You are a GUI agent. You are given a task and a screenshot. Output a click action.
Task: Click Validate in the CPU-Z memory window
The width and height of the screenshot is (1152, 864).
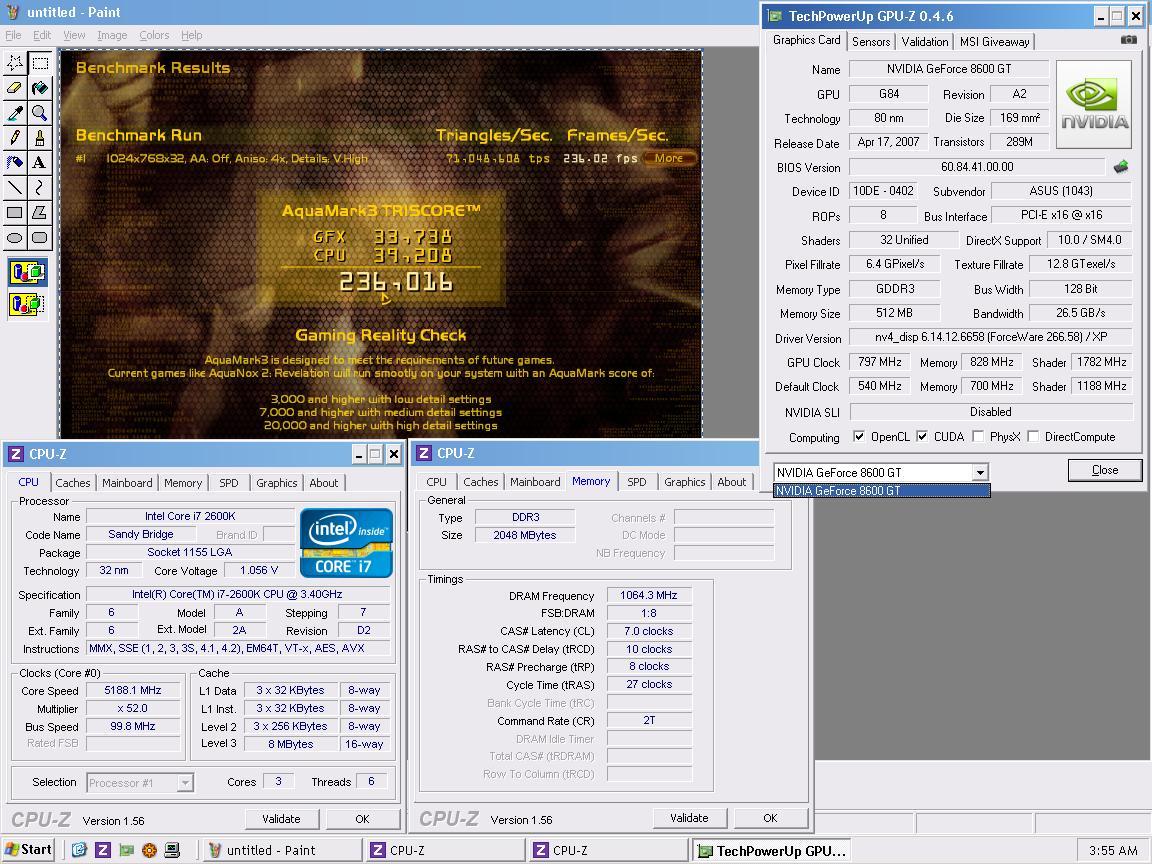coord(689,818)
